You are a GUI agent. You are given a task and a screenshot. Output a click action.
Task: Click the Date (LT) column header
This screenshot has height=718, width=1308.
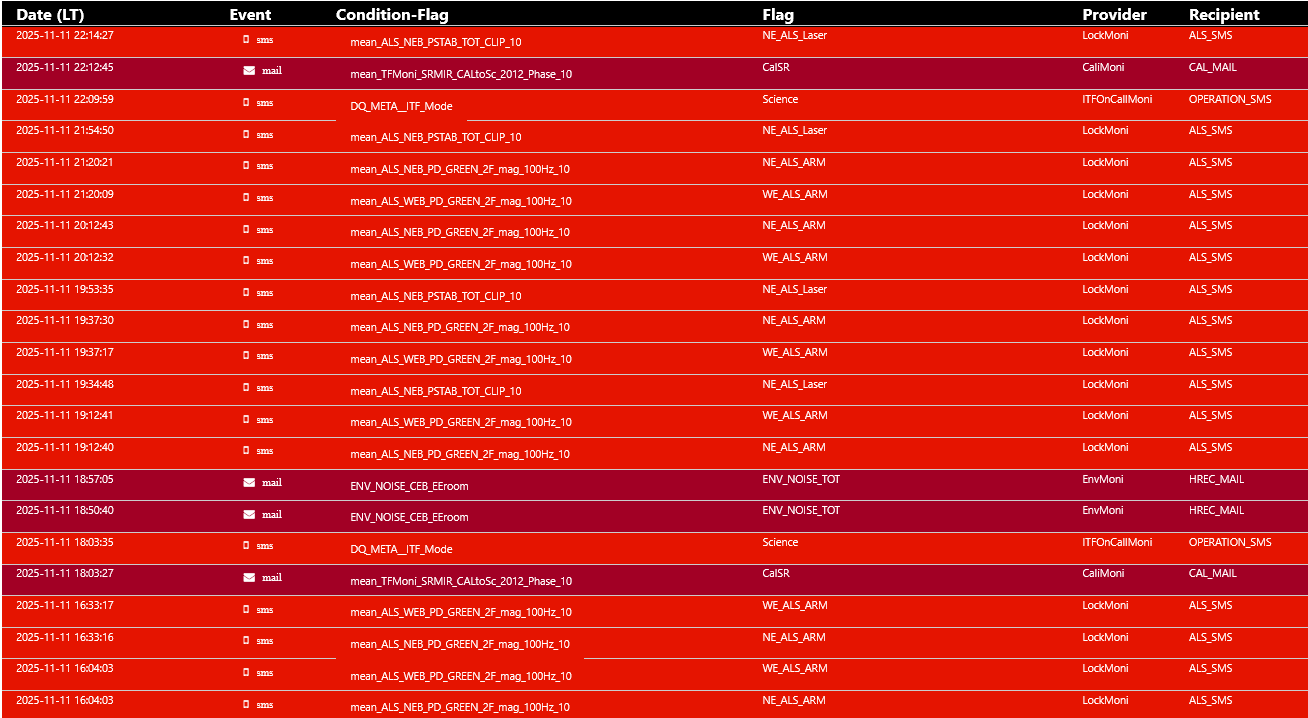pos(50,15)
